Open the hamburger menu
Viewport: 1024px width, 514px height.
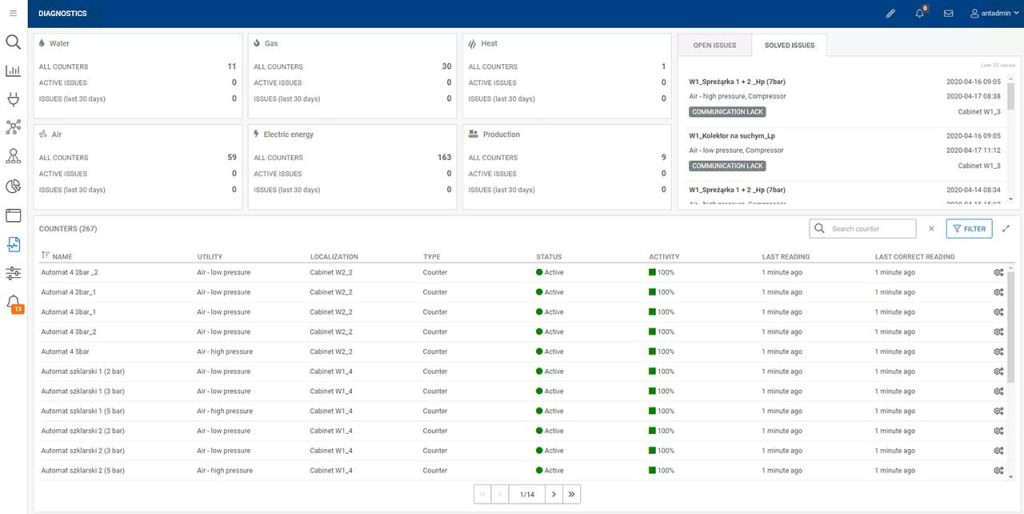13,13
